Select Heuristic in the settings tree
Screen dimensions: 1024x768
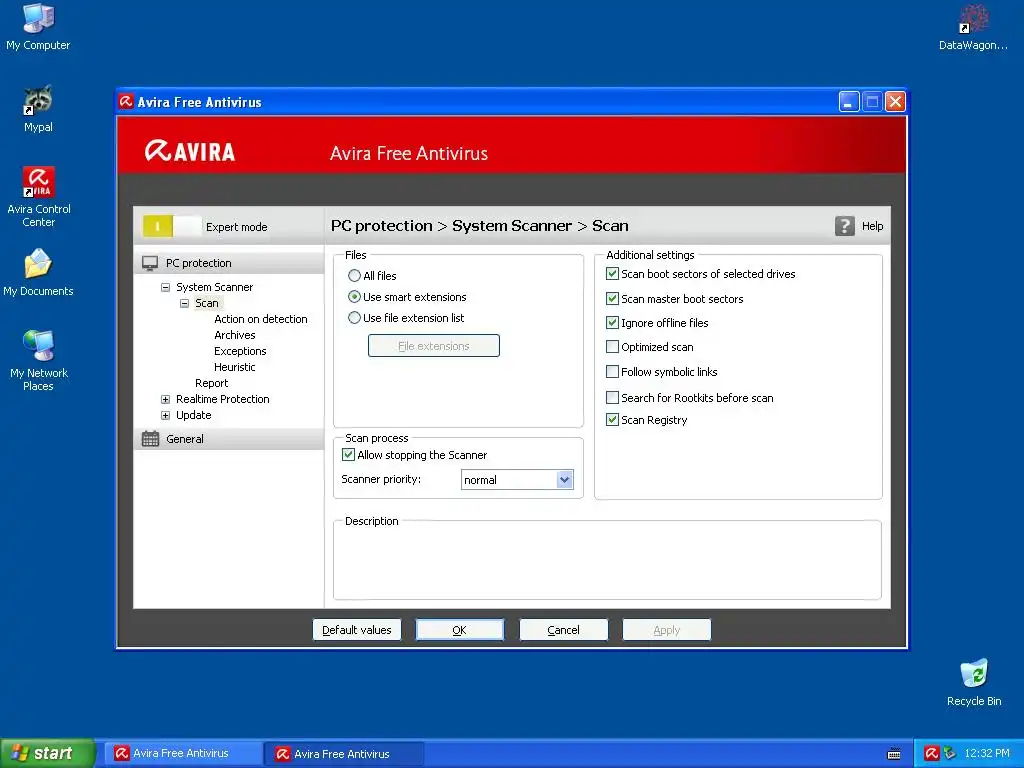tap(234, 367)
